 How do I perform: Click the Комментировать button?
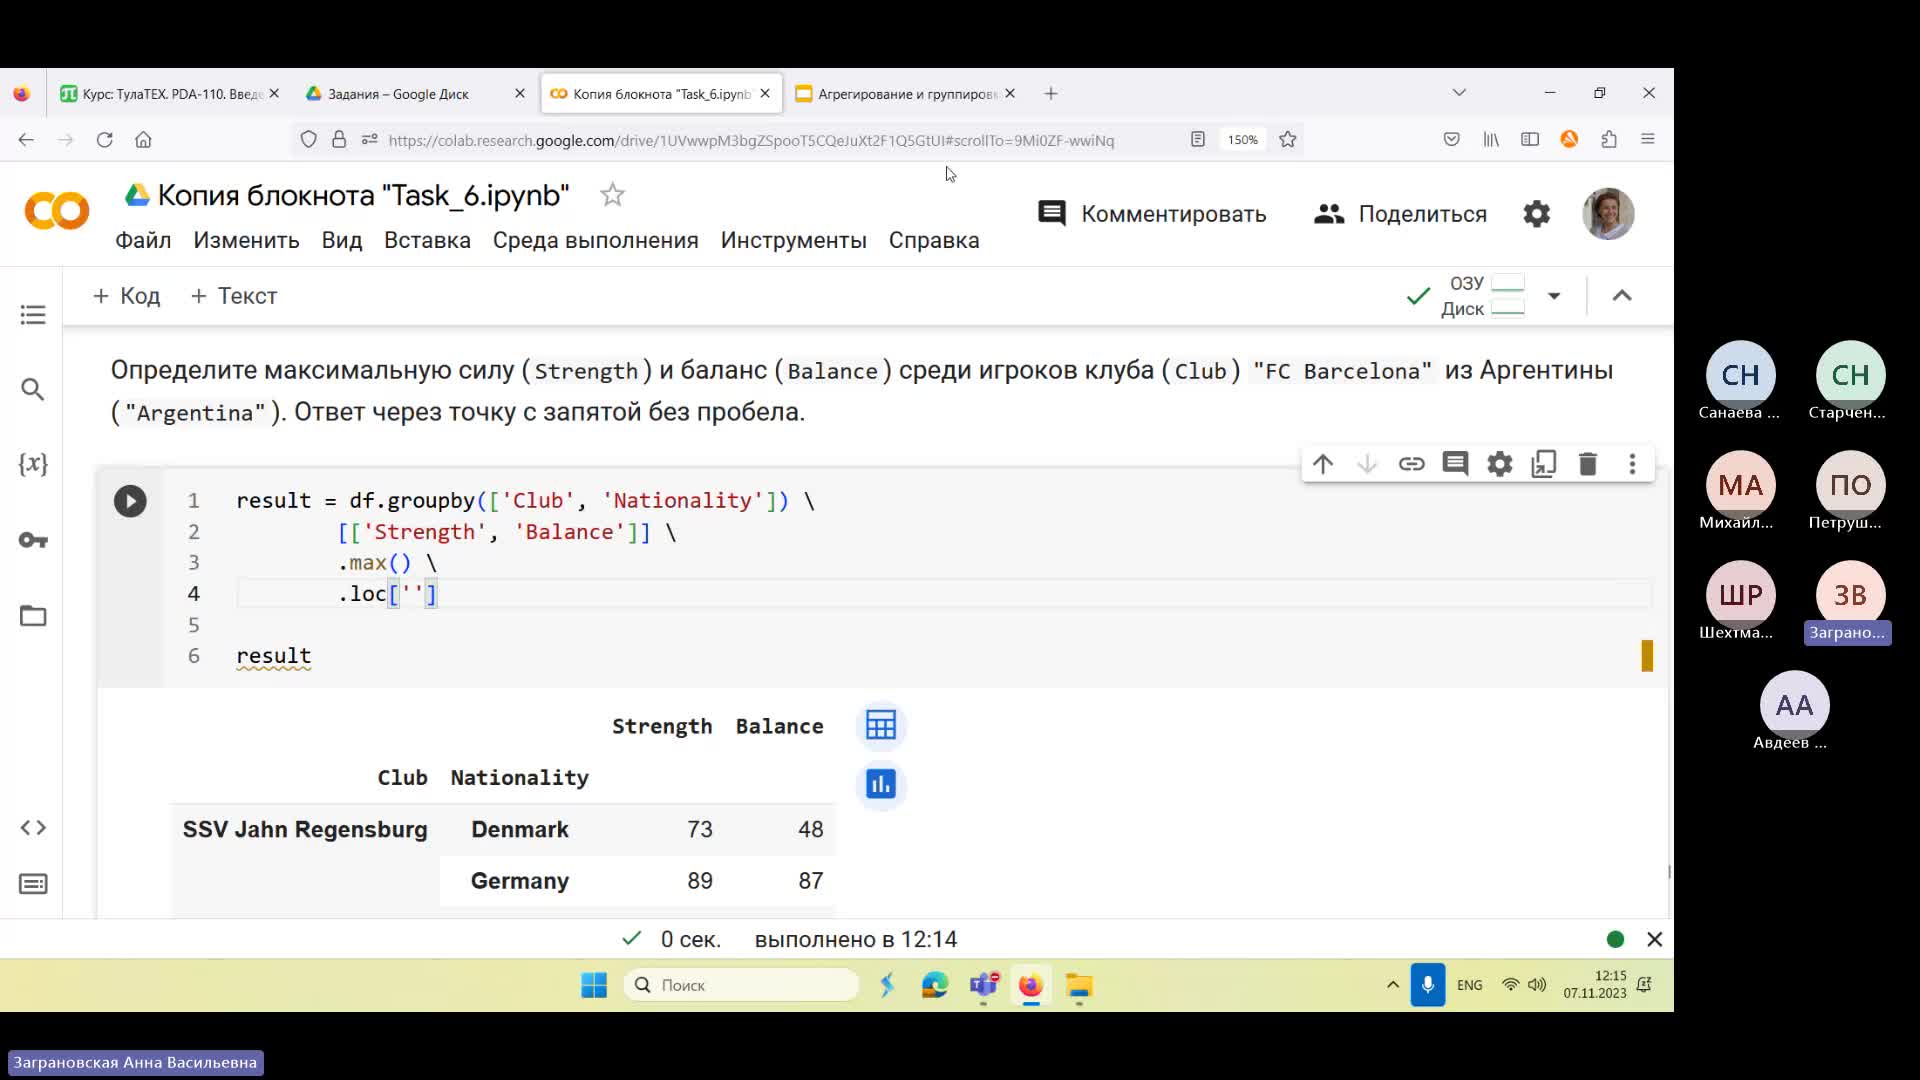pyautogui.click(x=1152, y=214)
